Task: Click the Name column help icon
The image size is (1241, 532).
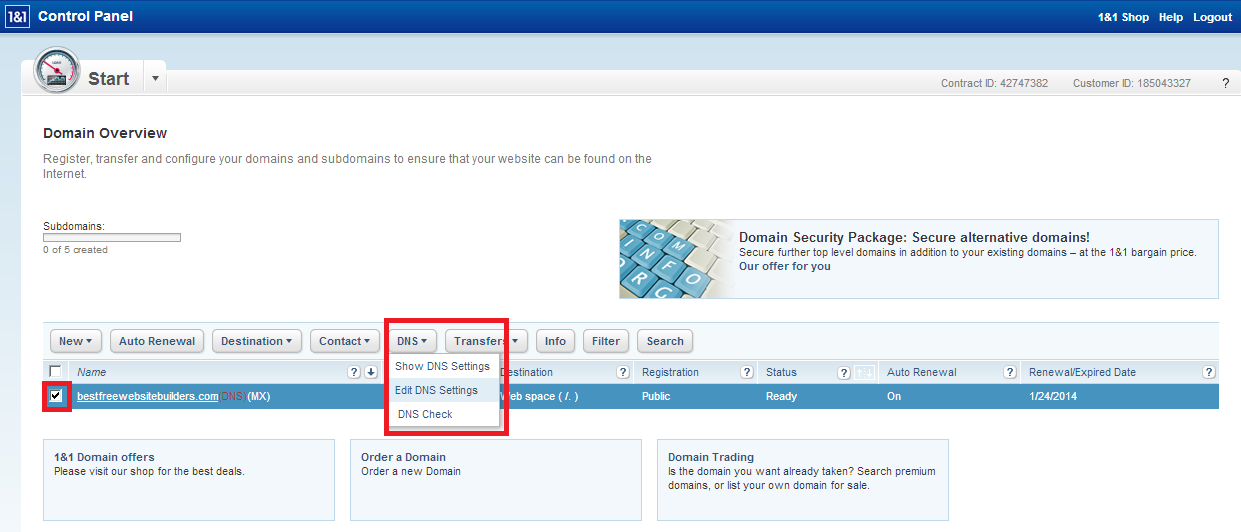Action: [x=353, y=372]
